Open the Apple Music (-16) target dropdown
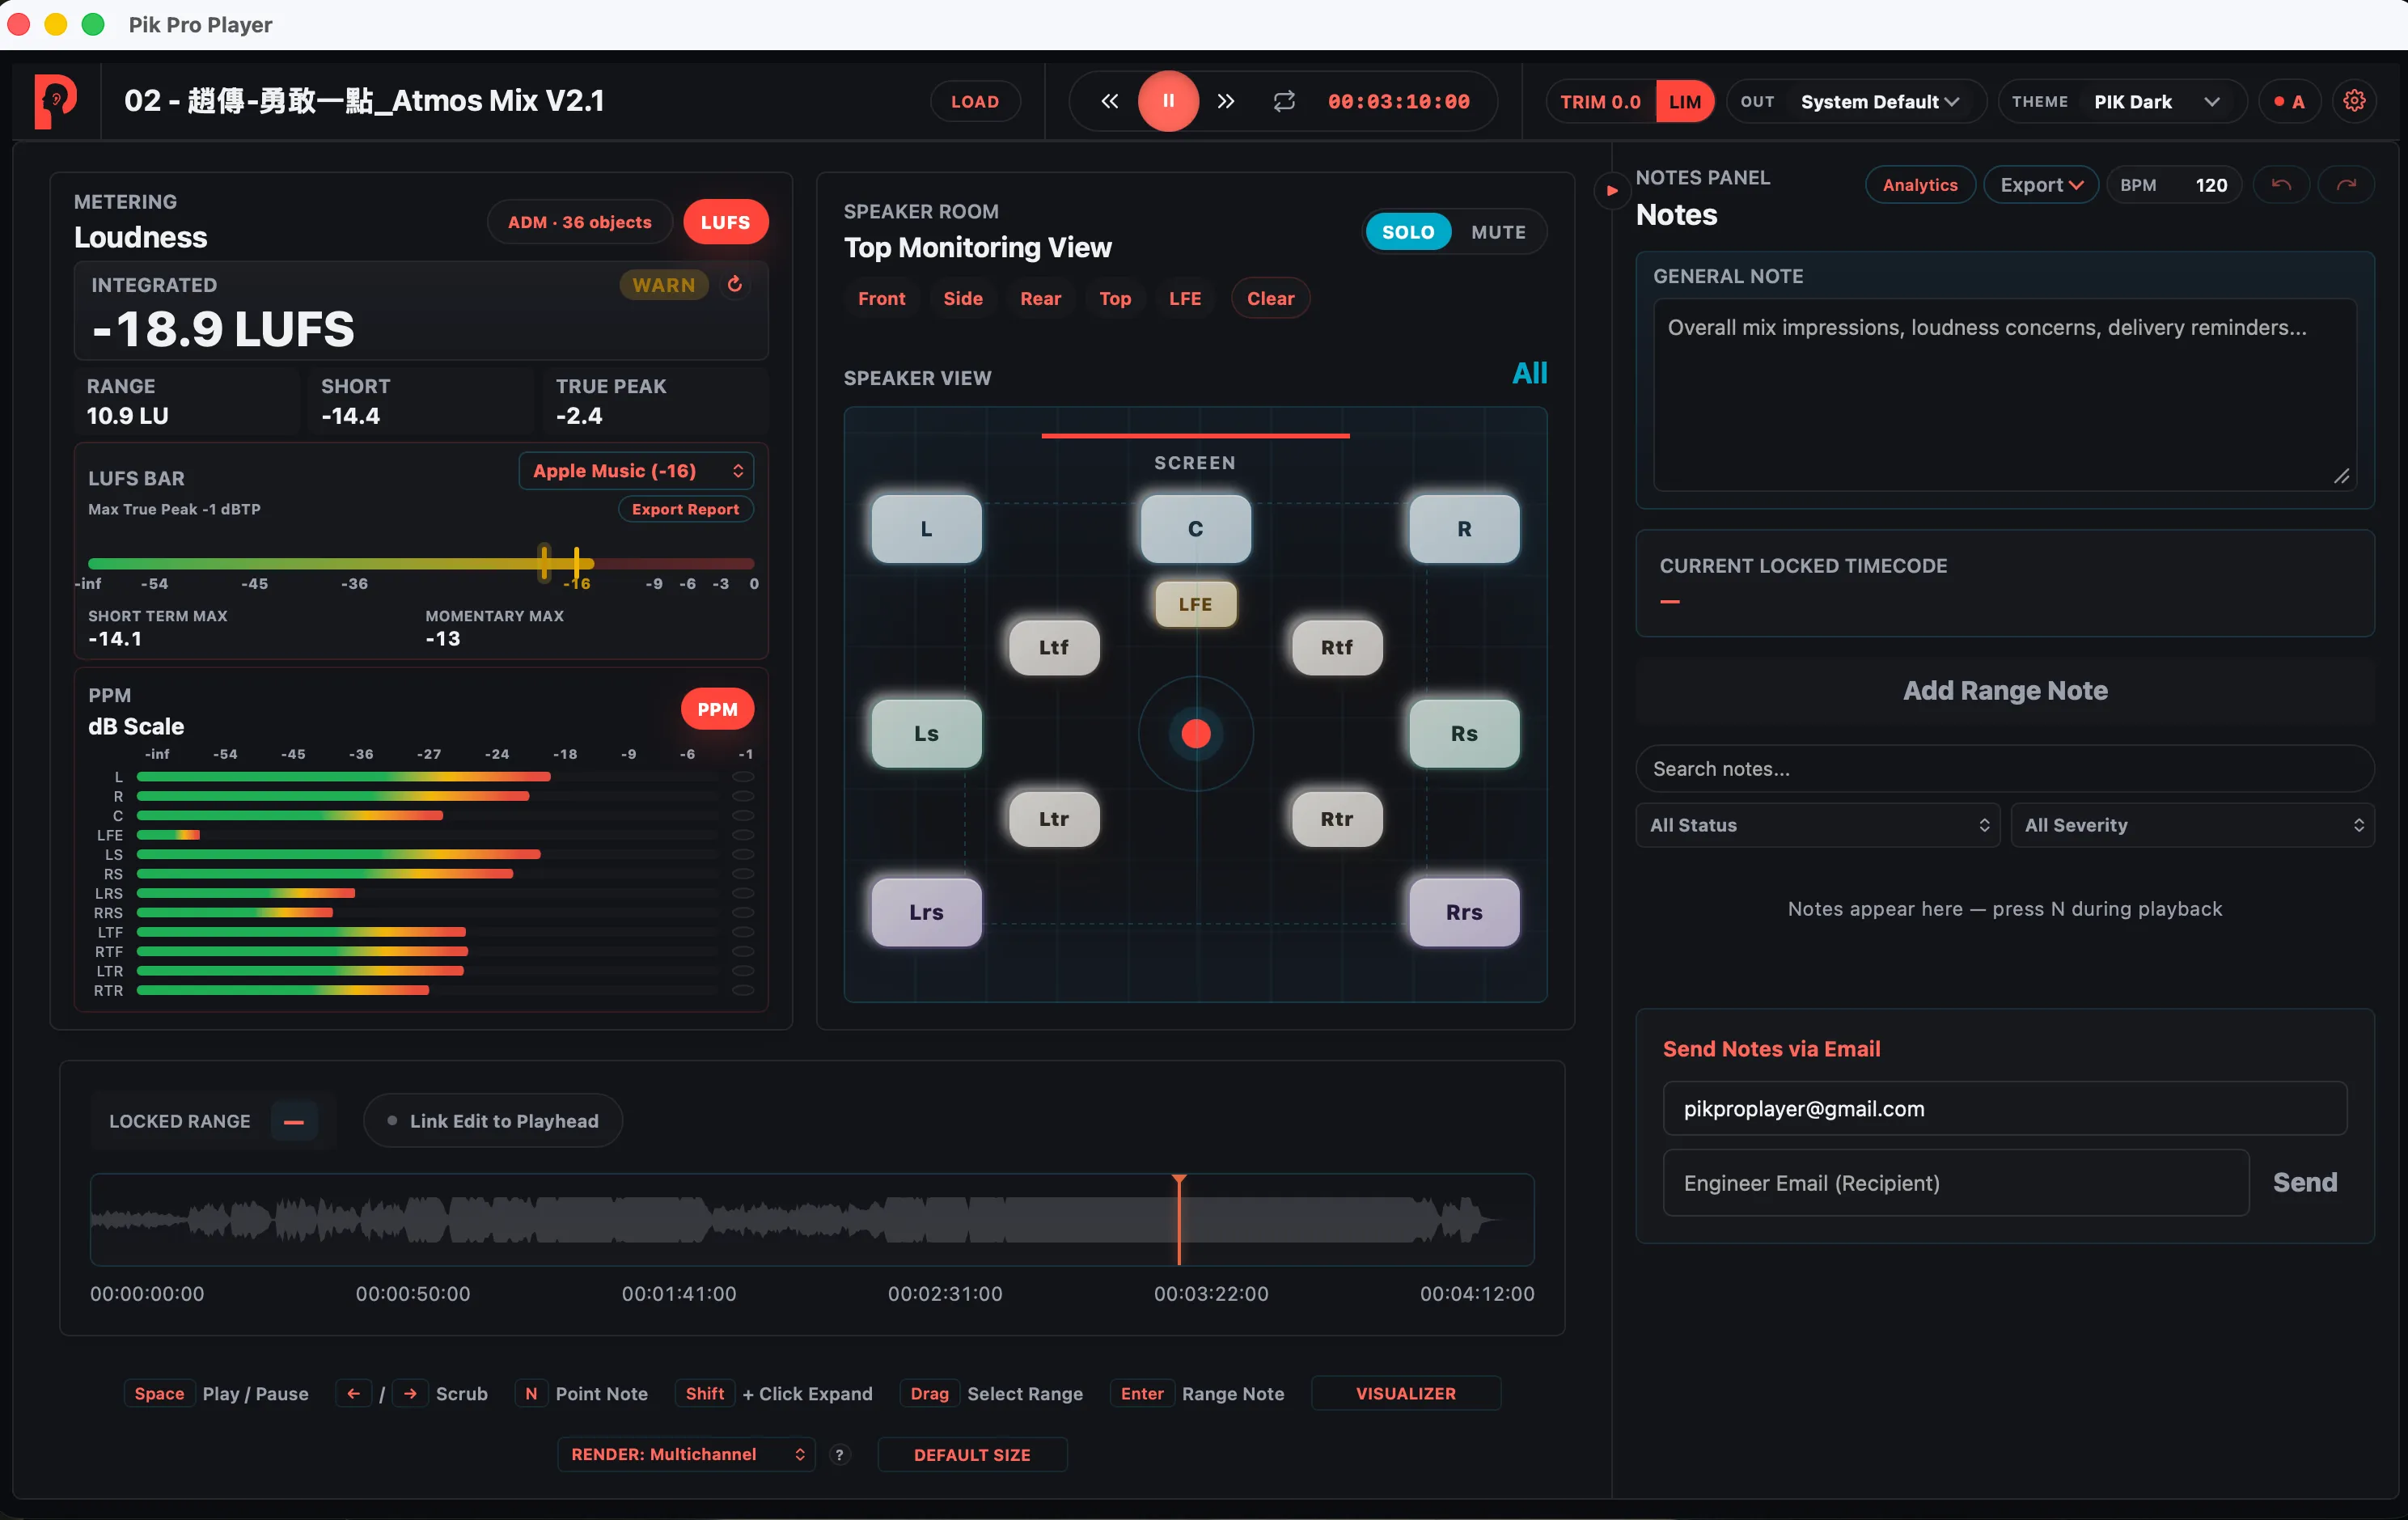2408x1520 pixels. click(x=637, y=471)
